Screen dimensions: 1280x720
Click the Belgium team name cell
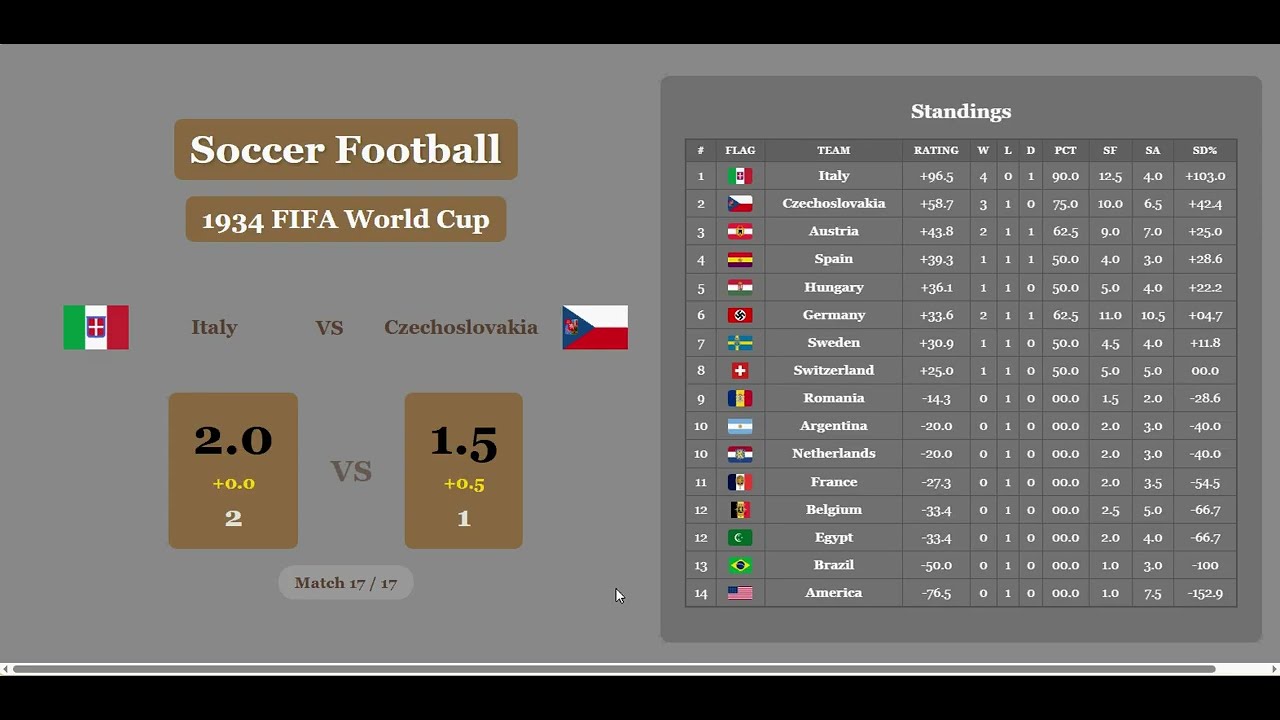coord(833,510)
